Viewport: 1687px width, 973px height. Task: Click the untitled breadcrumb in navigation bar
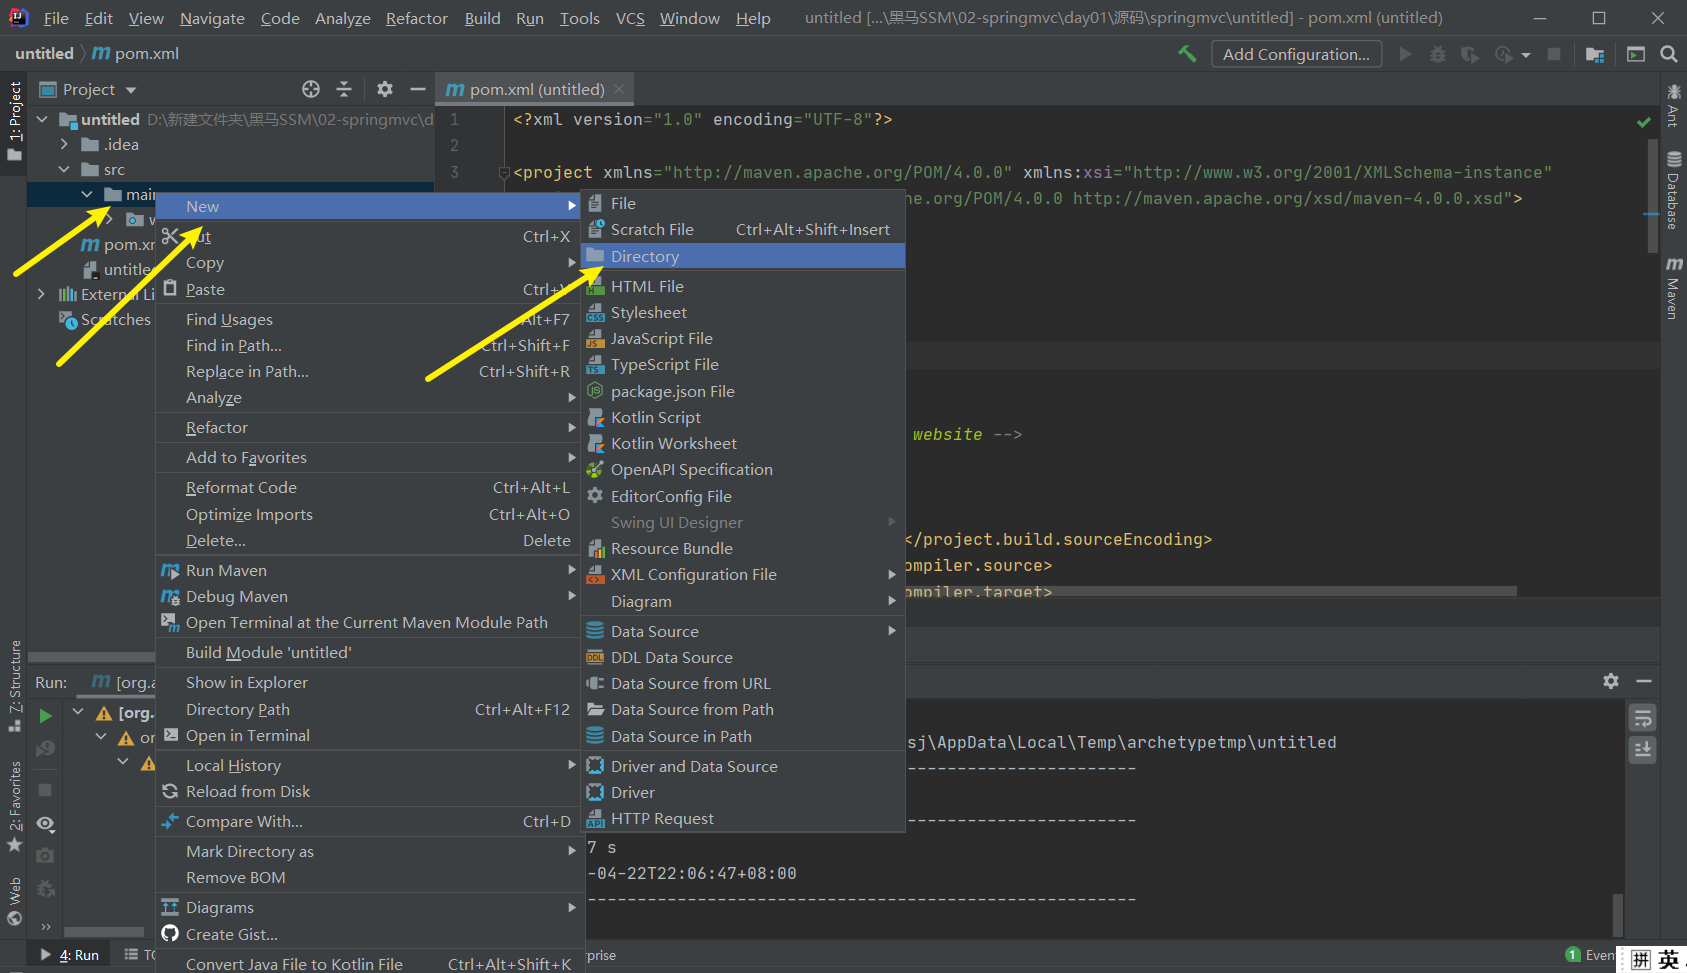[44, 54]
